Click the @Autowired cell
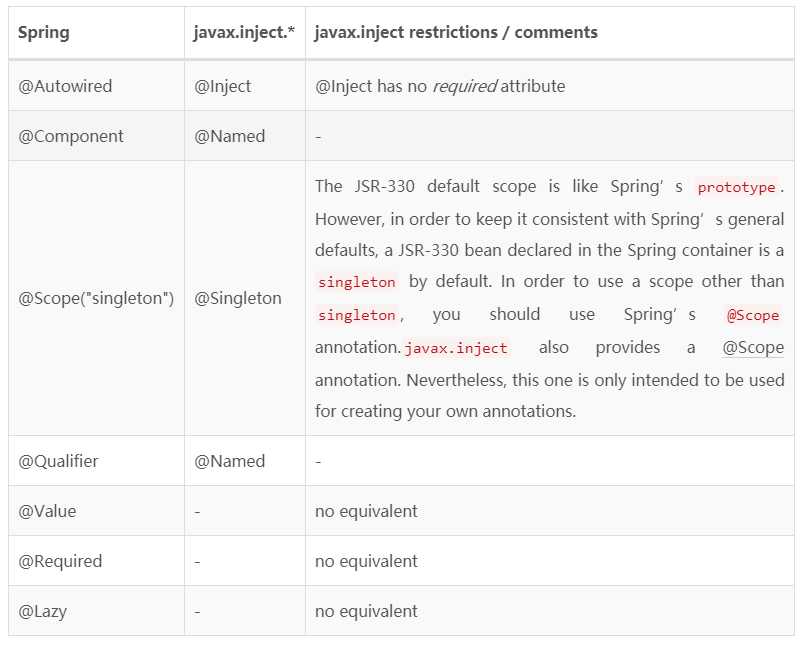 coord(65,86)
